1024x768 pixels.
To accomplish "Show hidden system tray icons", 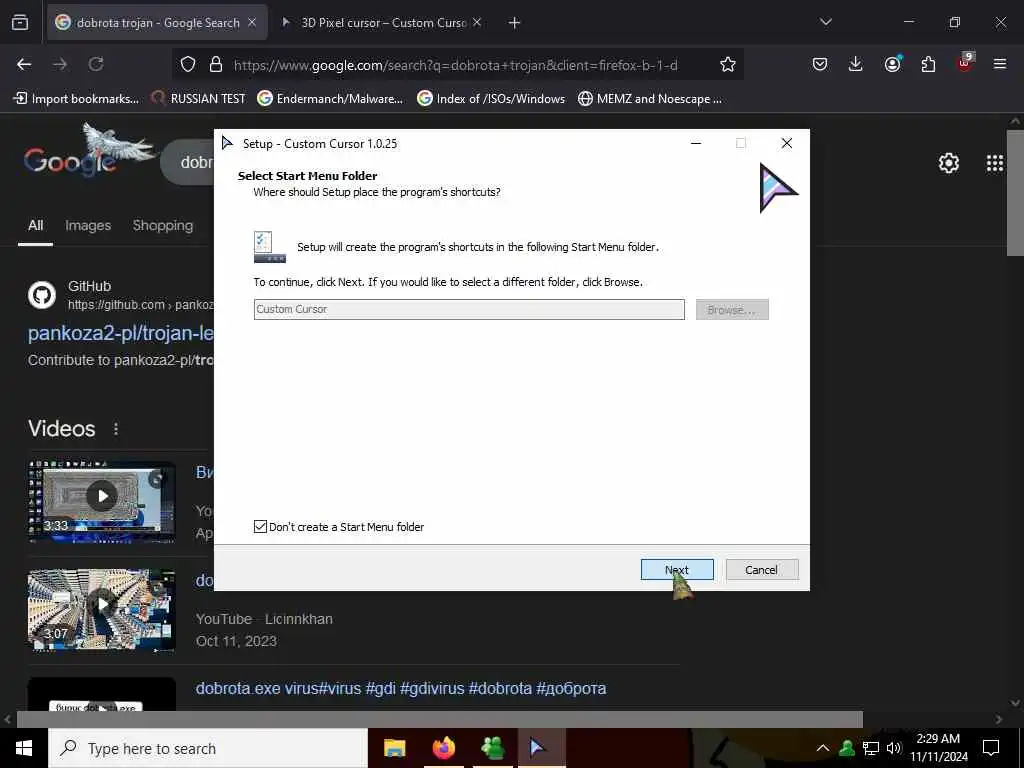I will click(x=823, y=748).
